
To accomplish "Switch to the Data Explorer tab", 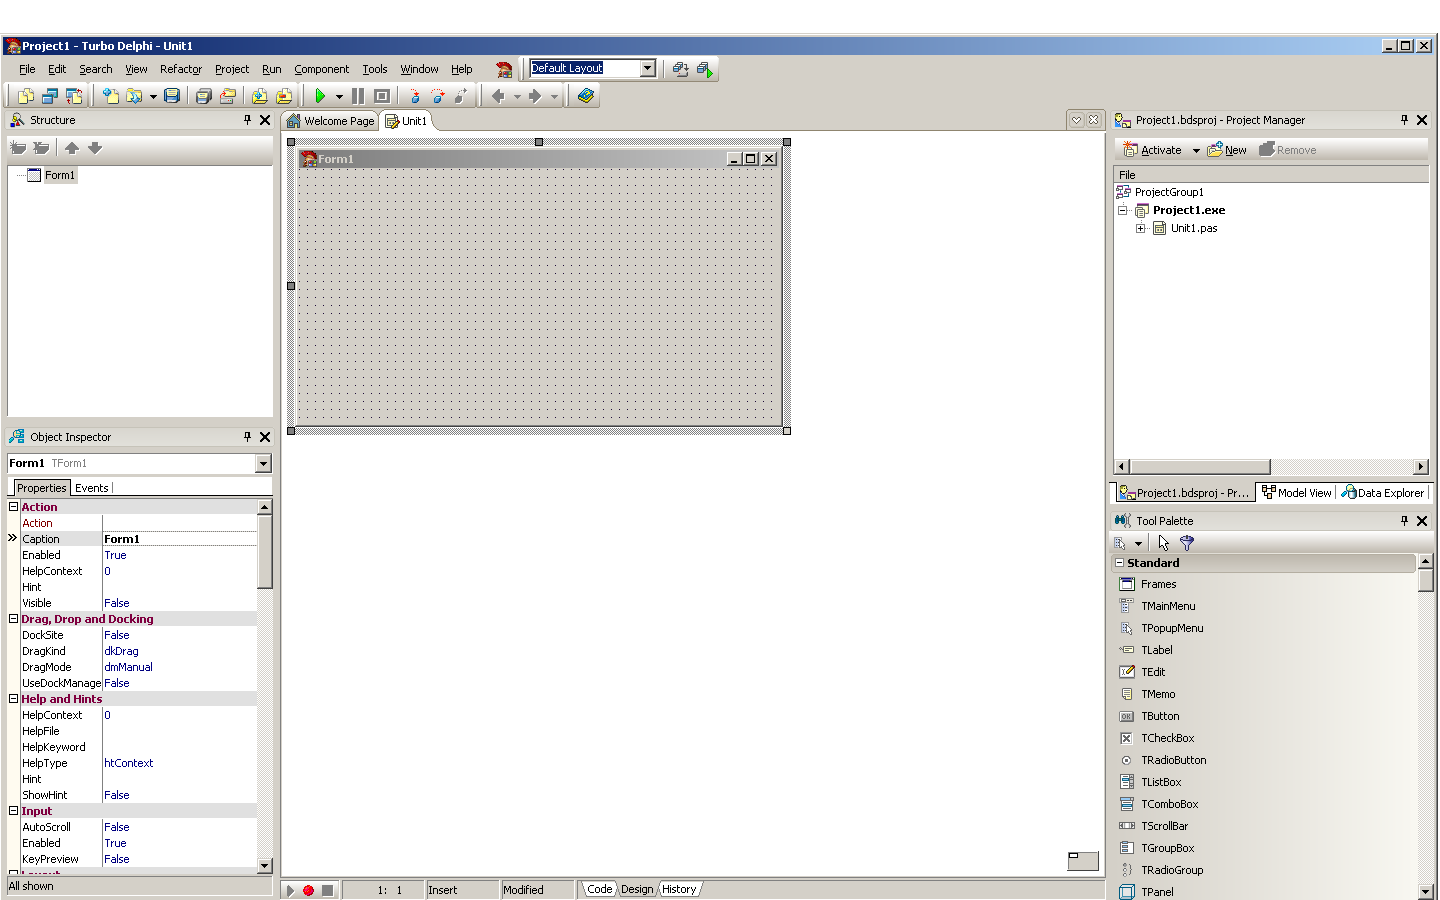I will pos(1384,493).
